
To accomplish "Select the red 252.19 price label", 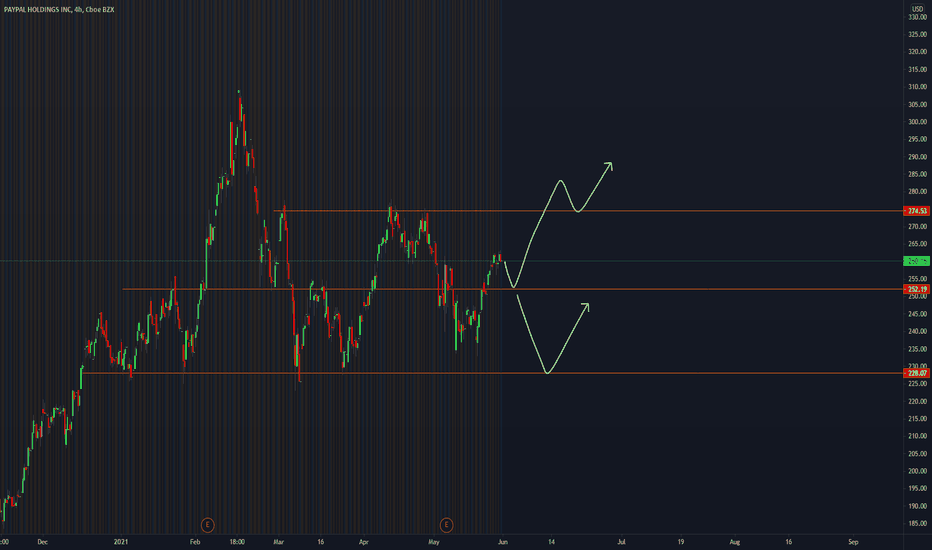I will pyautogui.click(x=916, y=290).
